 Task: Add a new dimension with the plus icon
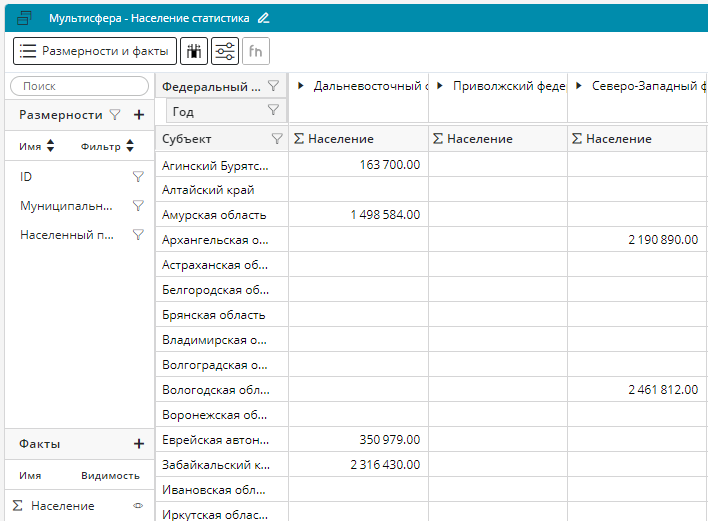tap(139, 115)
